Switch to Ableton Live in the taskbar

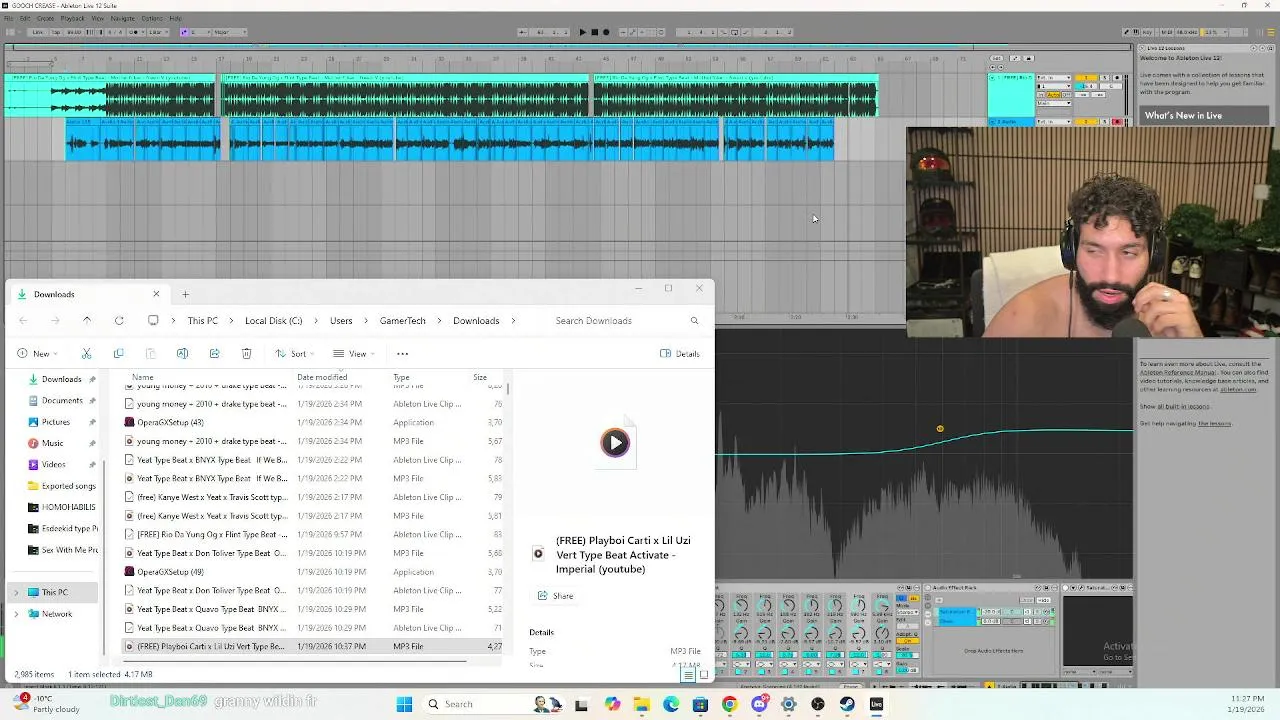[876, 704]
